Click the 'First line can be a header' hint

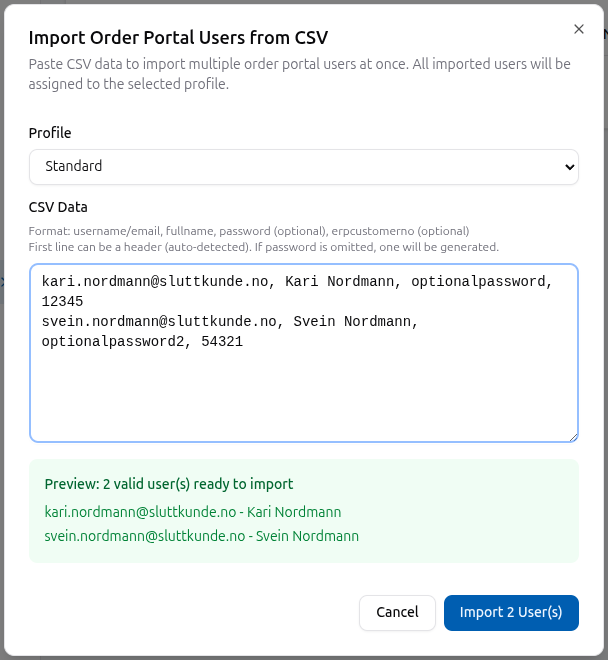pos(263,246)
